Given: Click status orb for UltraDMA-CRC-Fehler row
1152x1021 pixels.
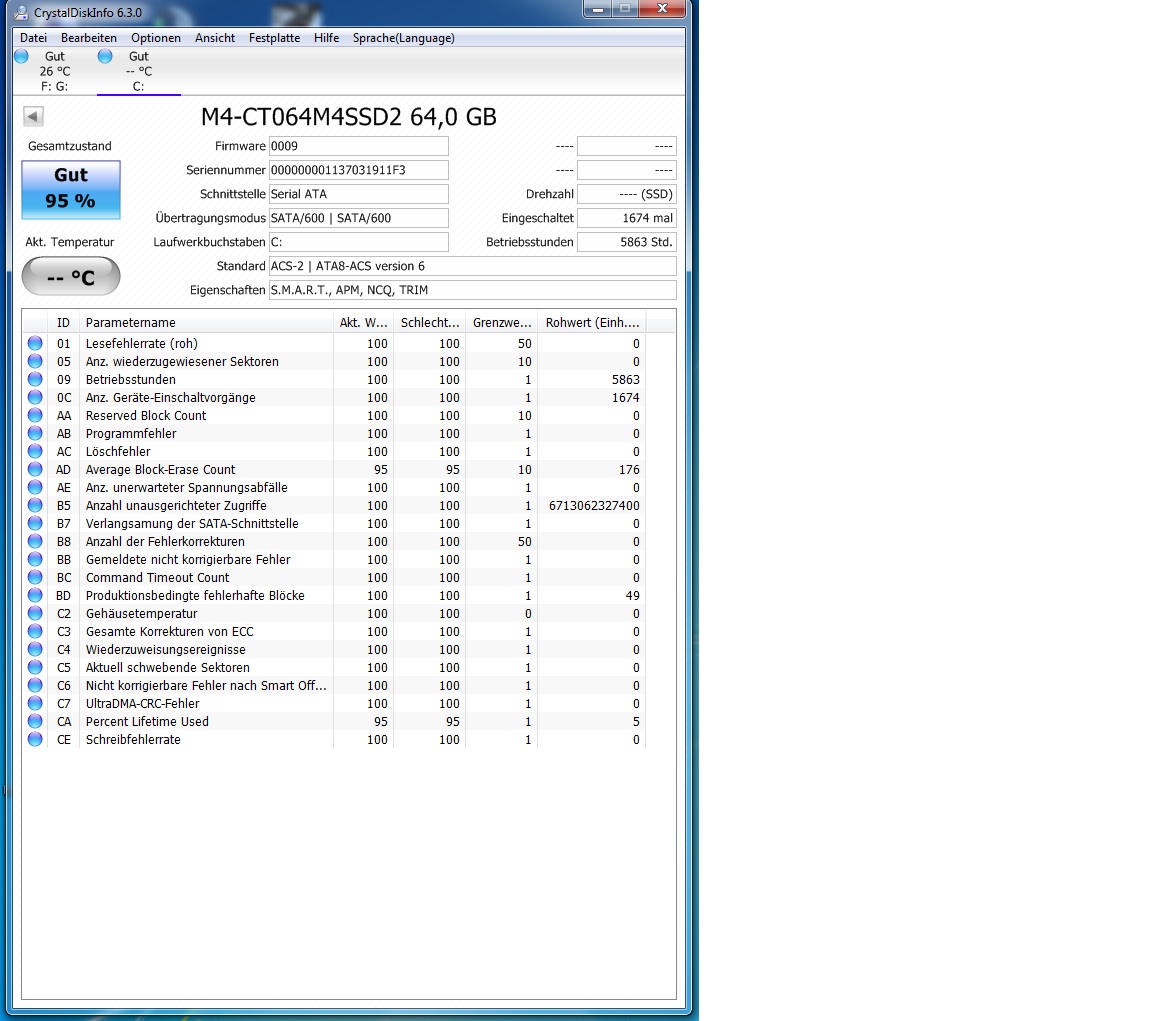Looking at the screenshot, I should tap(35, 703).
